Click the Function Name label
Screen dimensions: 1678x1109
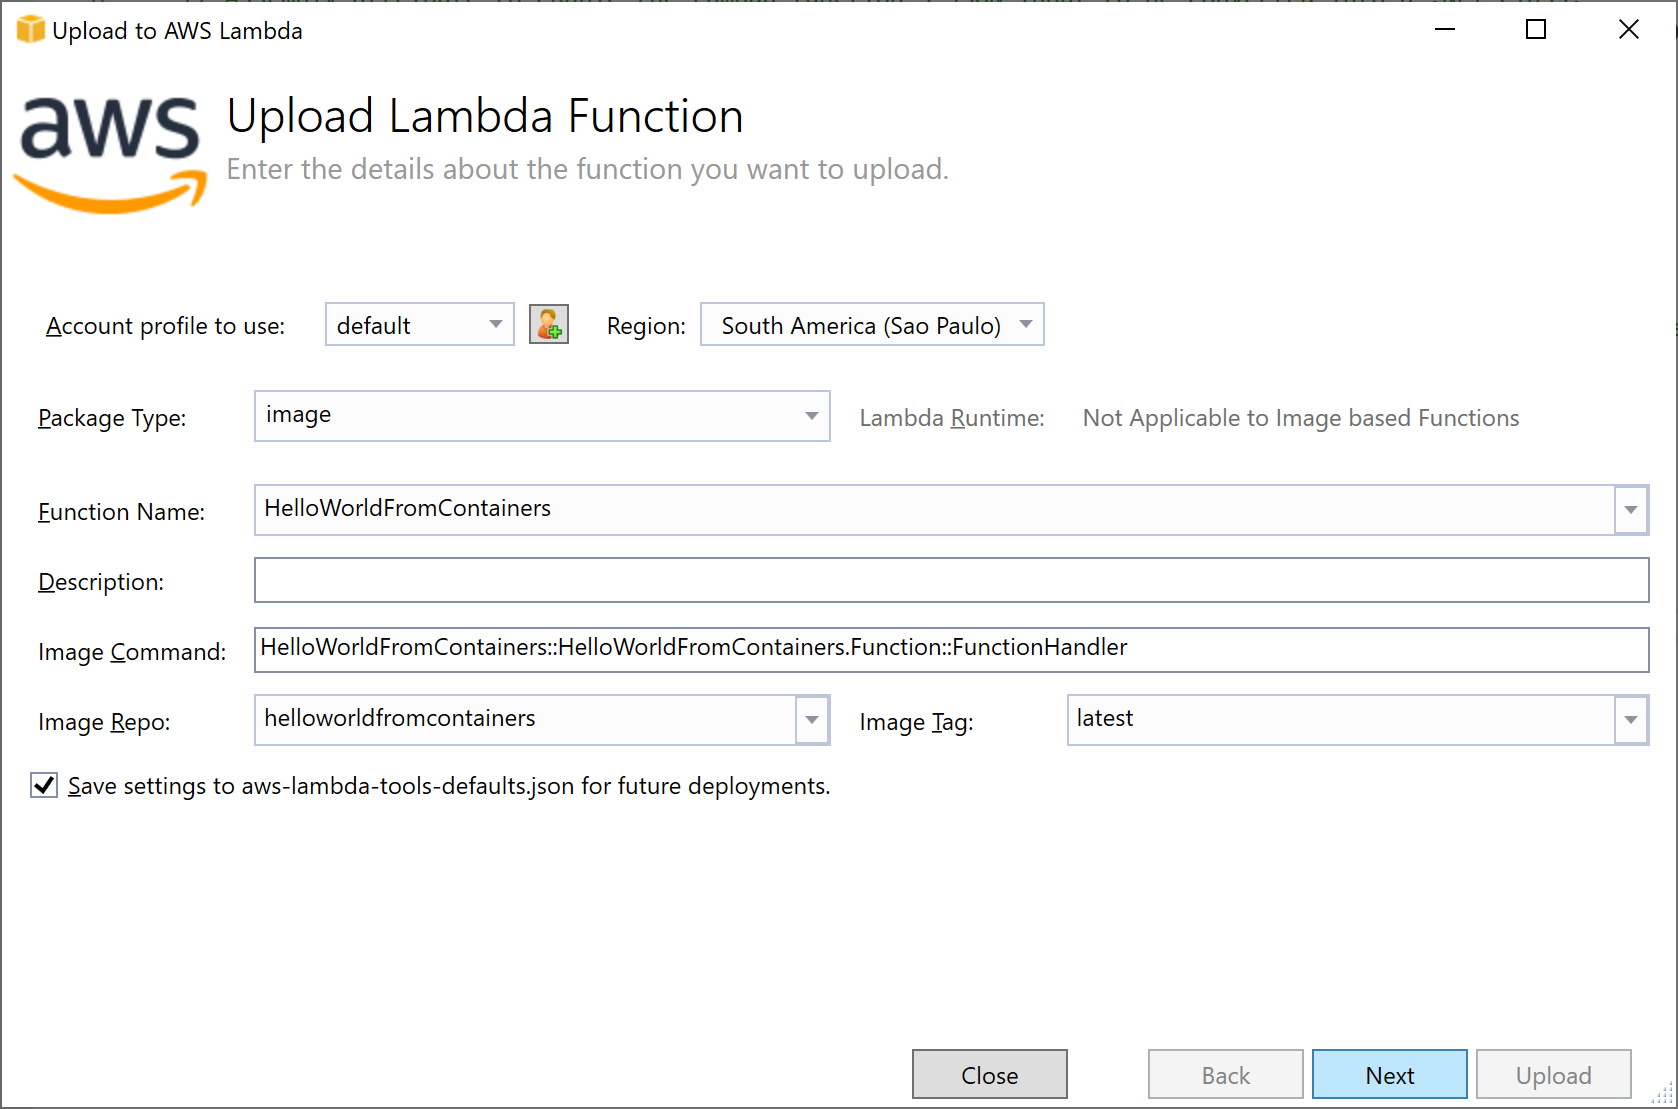point(121,512)
